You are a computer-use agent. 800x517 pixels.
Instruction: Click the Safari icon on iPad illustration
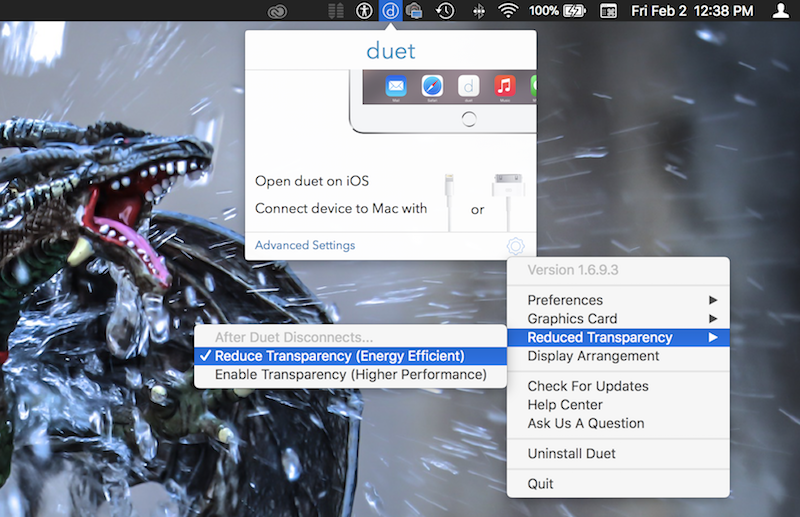(432, 86)
